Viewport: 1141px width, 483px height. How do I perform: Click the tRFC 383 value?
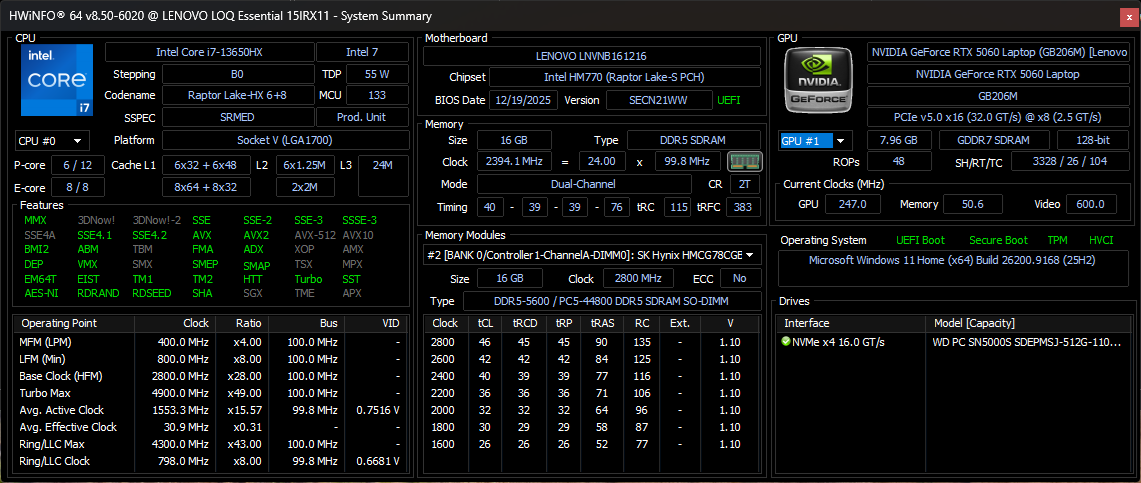pyautogui.click(x=745, y=207)
